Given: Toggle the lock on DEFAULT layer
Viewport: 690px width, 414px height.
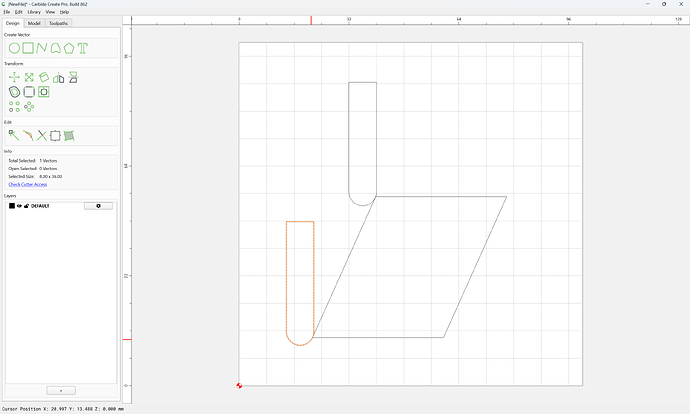Looking at the screenshot, I should [26, 206].
